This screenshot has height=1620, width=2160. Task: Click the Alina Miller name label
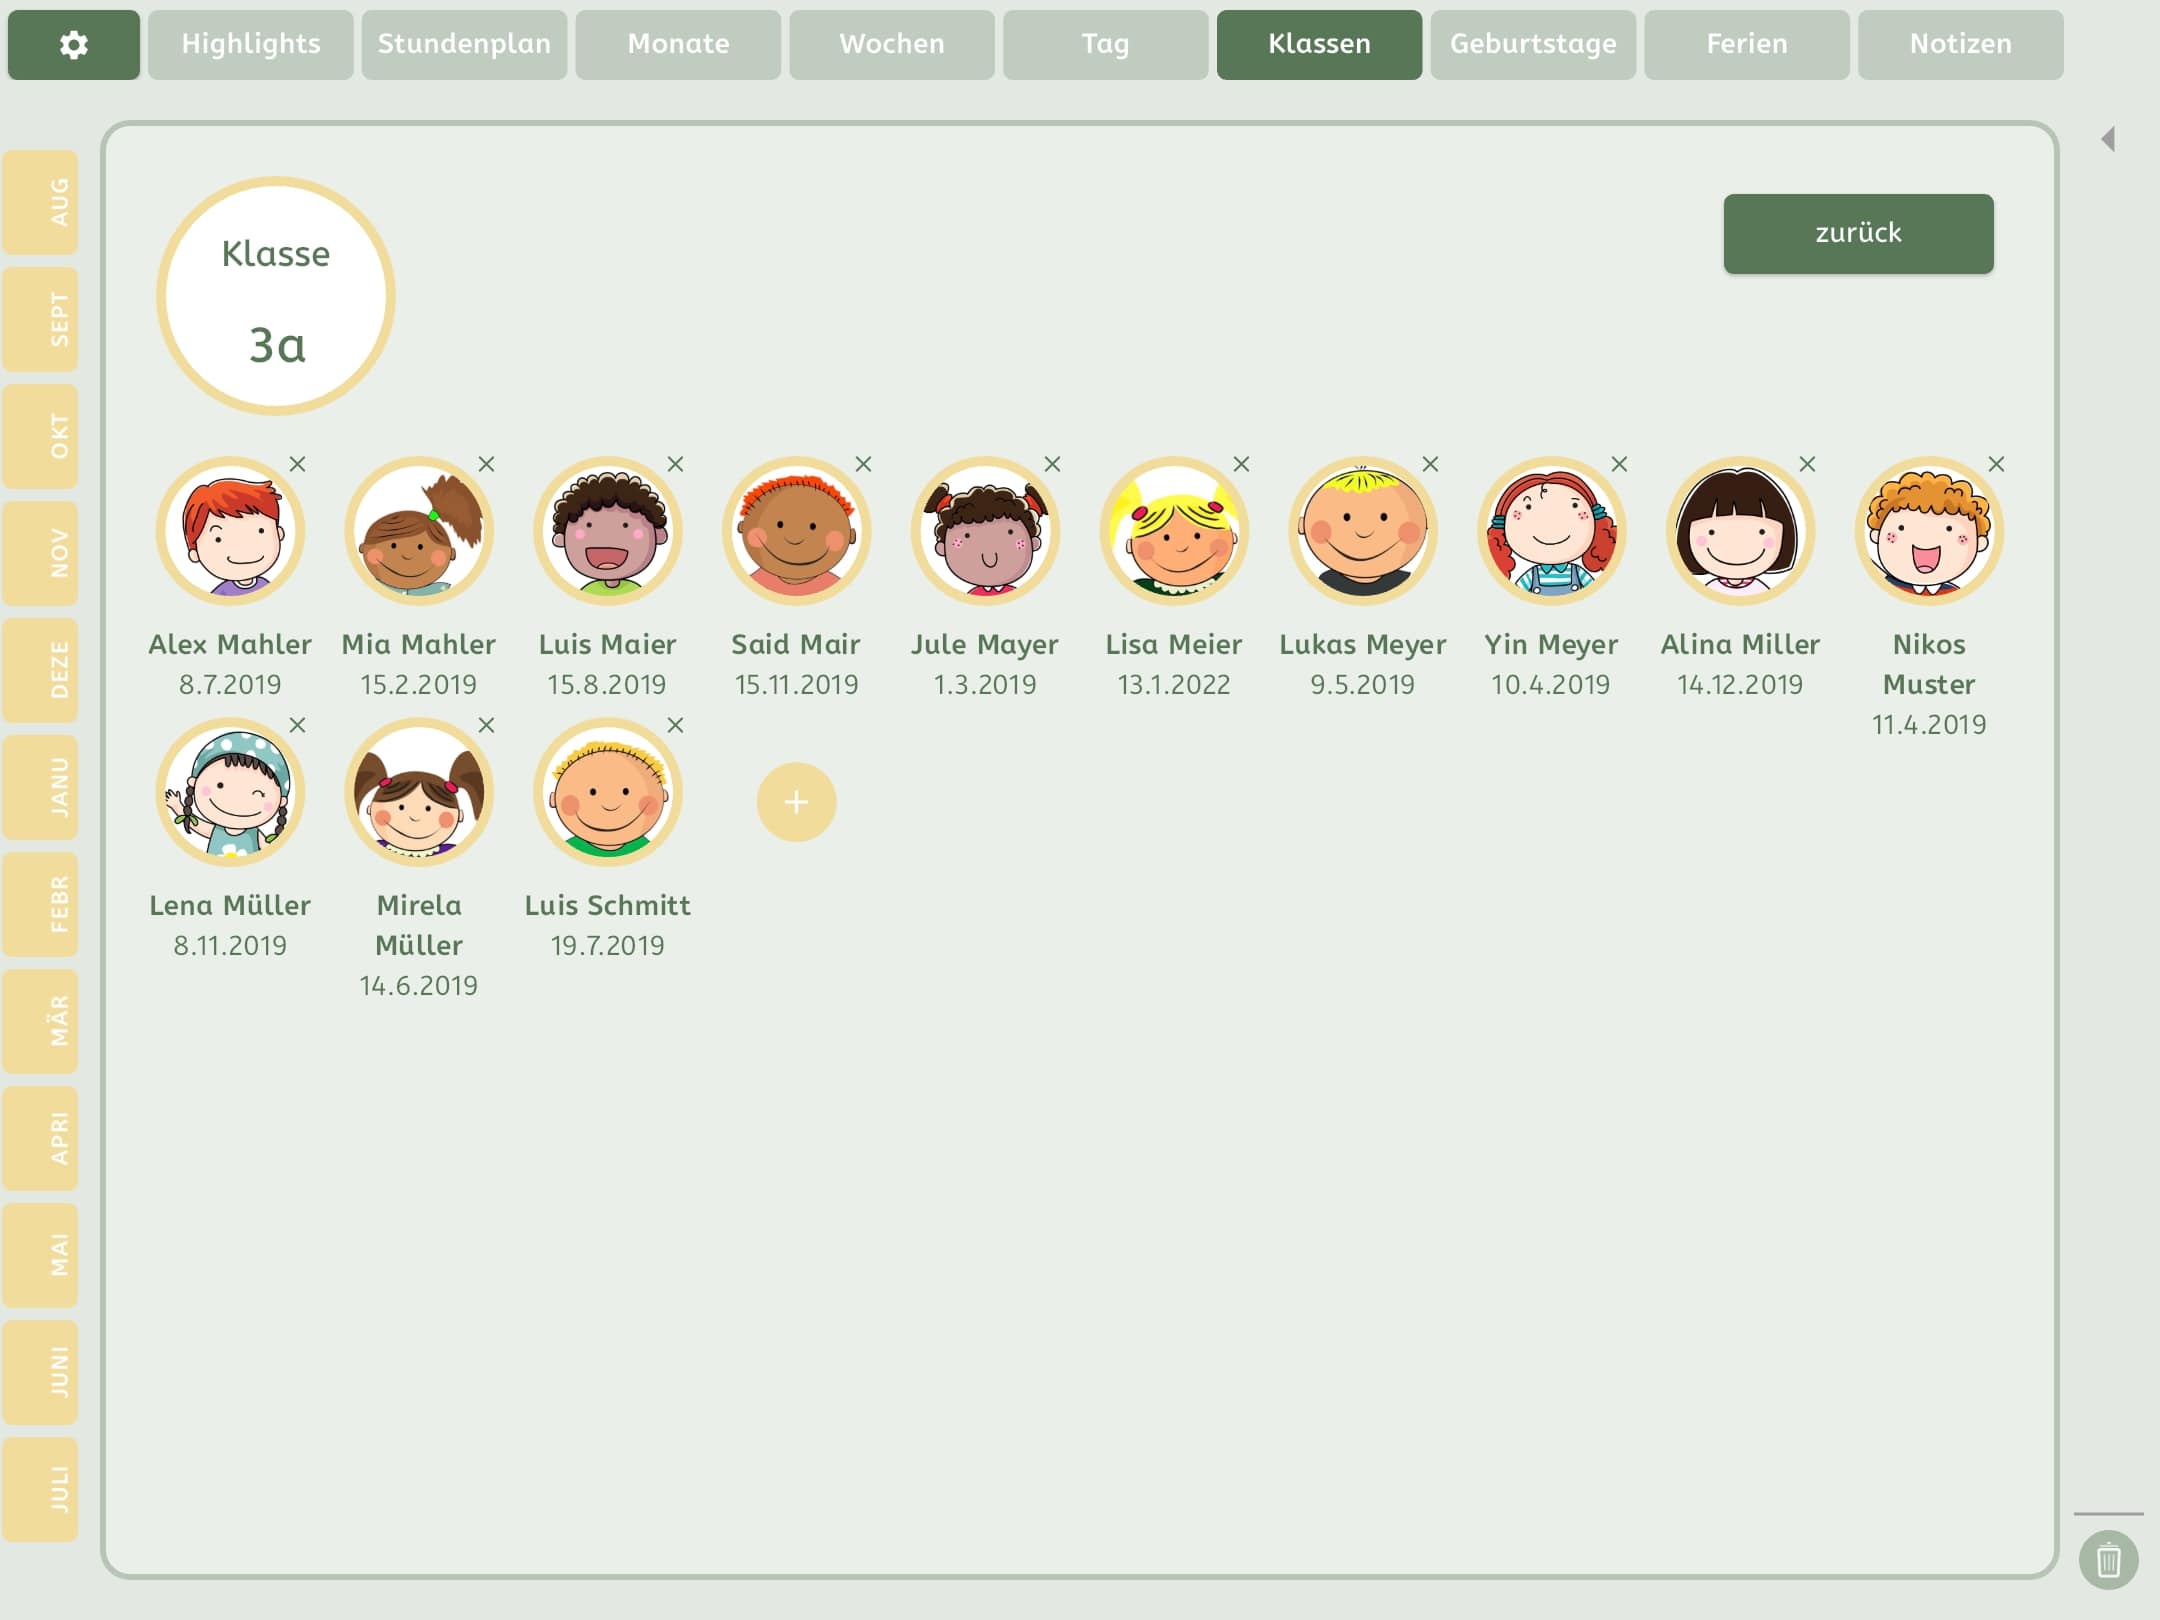[1740, 644]
